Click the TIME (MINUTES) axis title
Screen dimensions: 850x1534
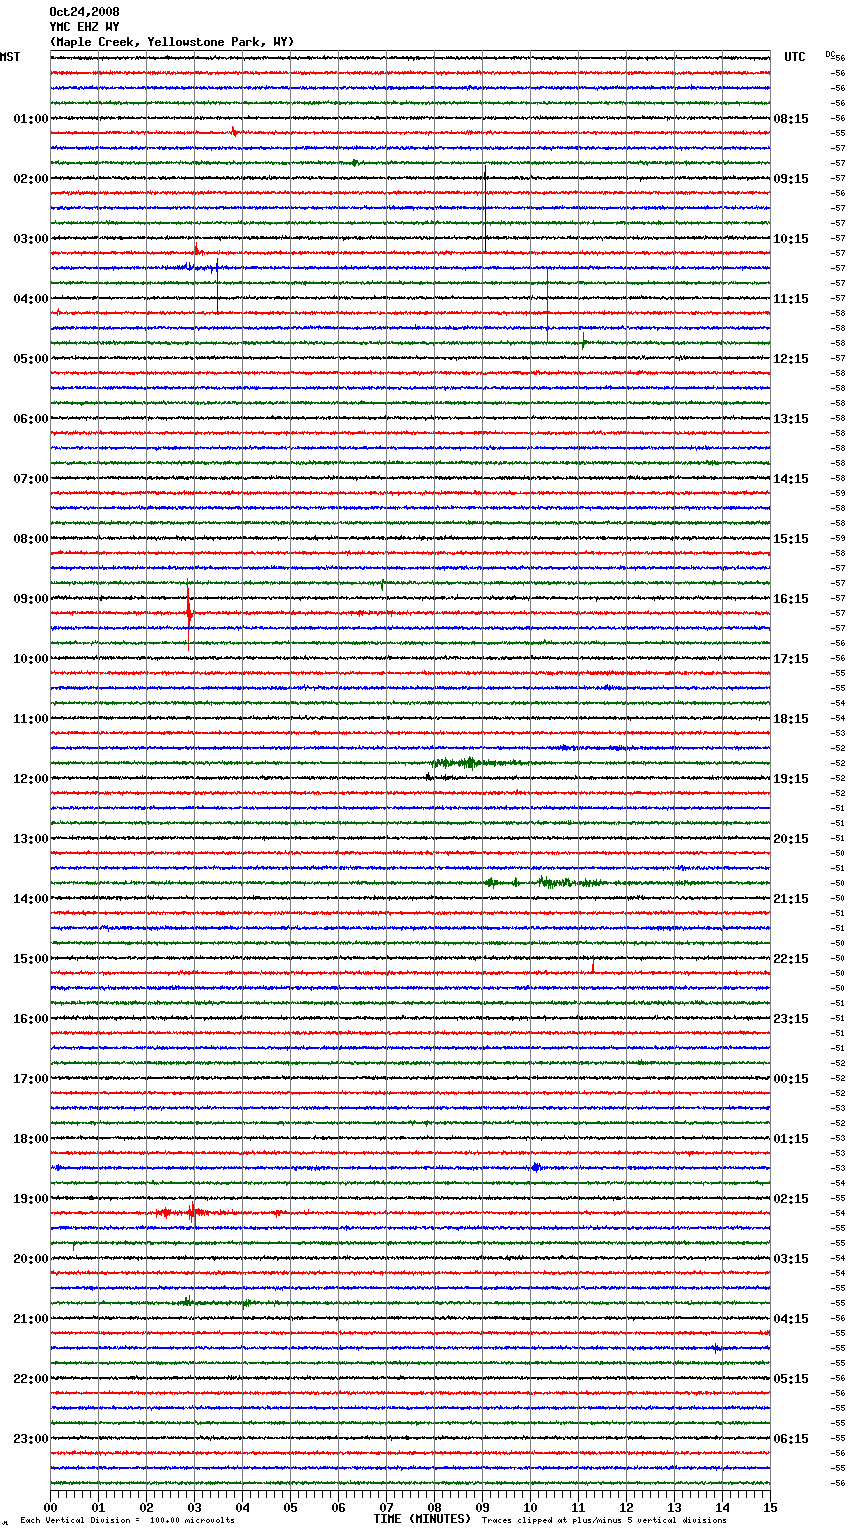422,1519
